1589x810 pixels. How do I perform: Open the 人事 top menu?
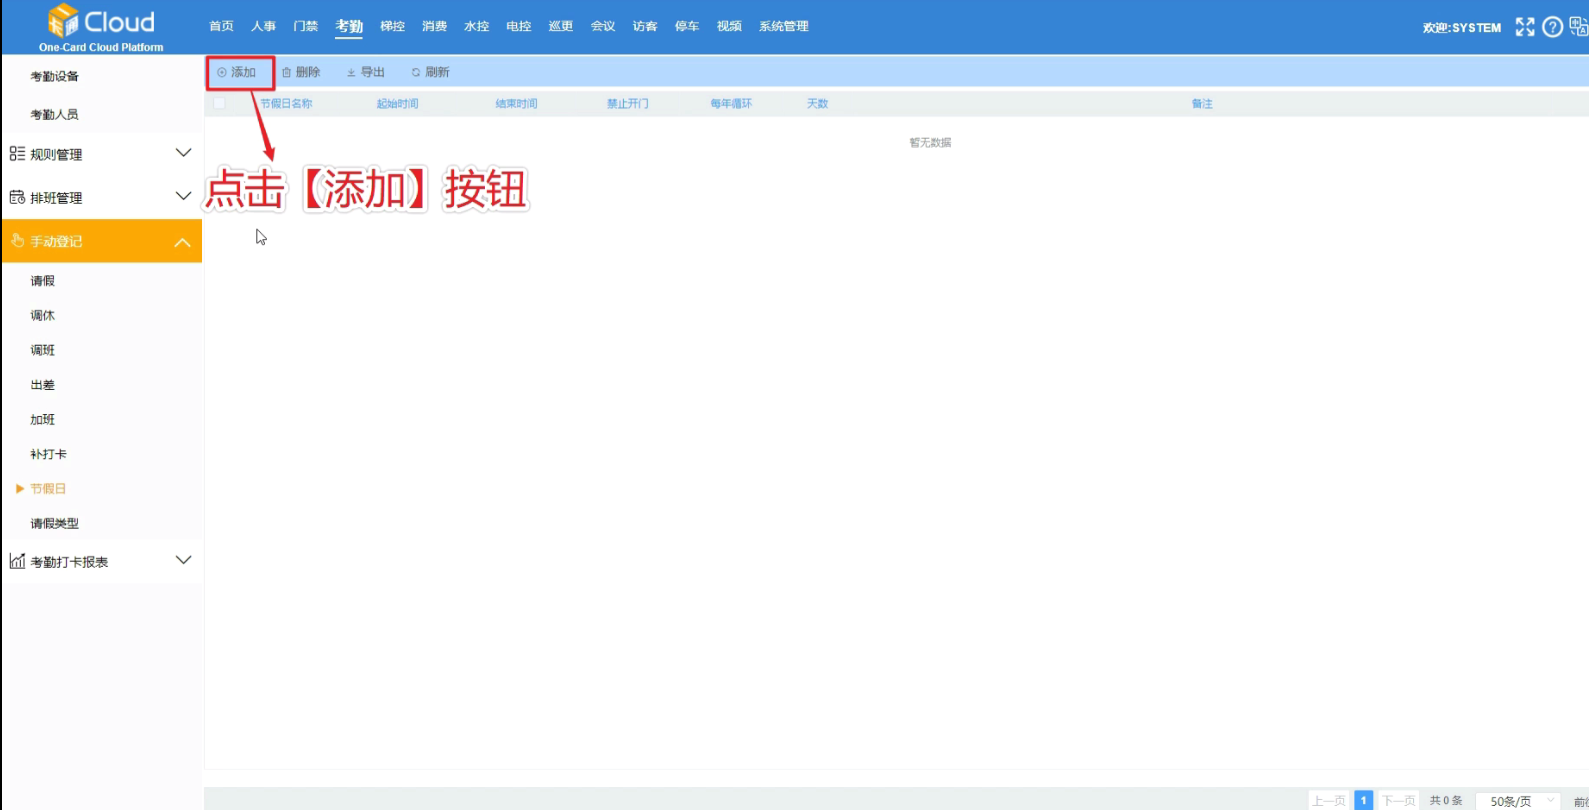pyautogui.click(x=263, y=26)
